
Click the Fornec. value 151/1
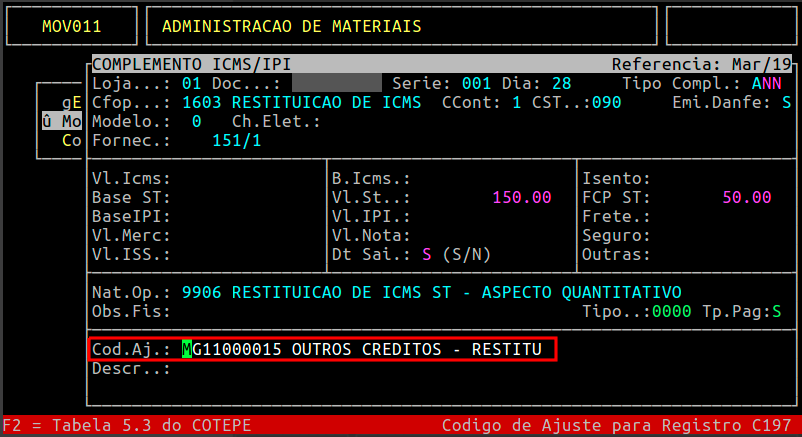[x=236, y=141]
